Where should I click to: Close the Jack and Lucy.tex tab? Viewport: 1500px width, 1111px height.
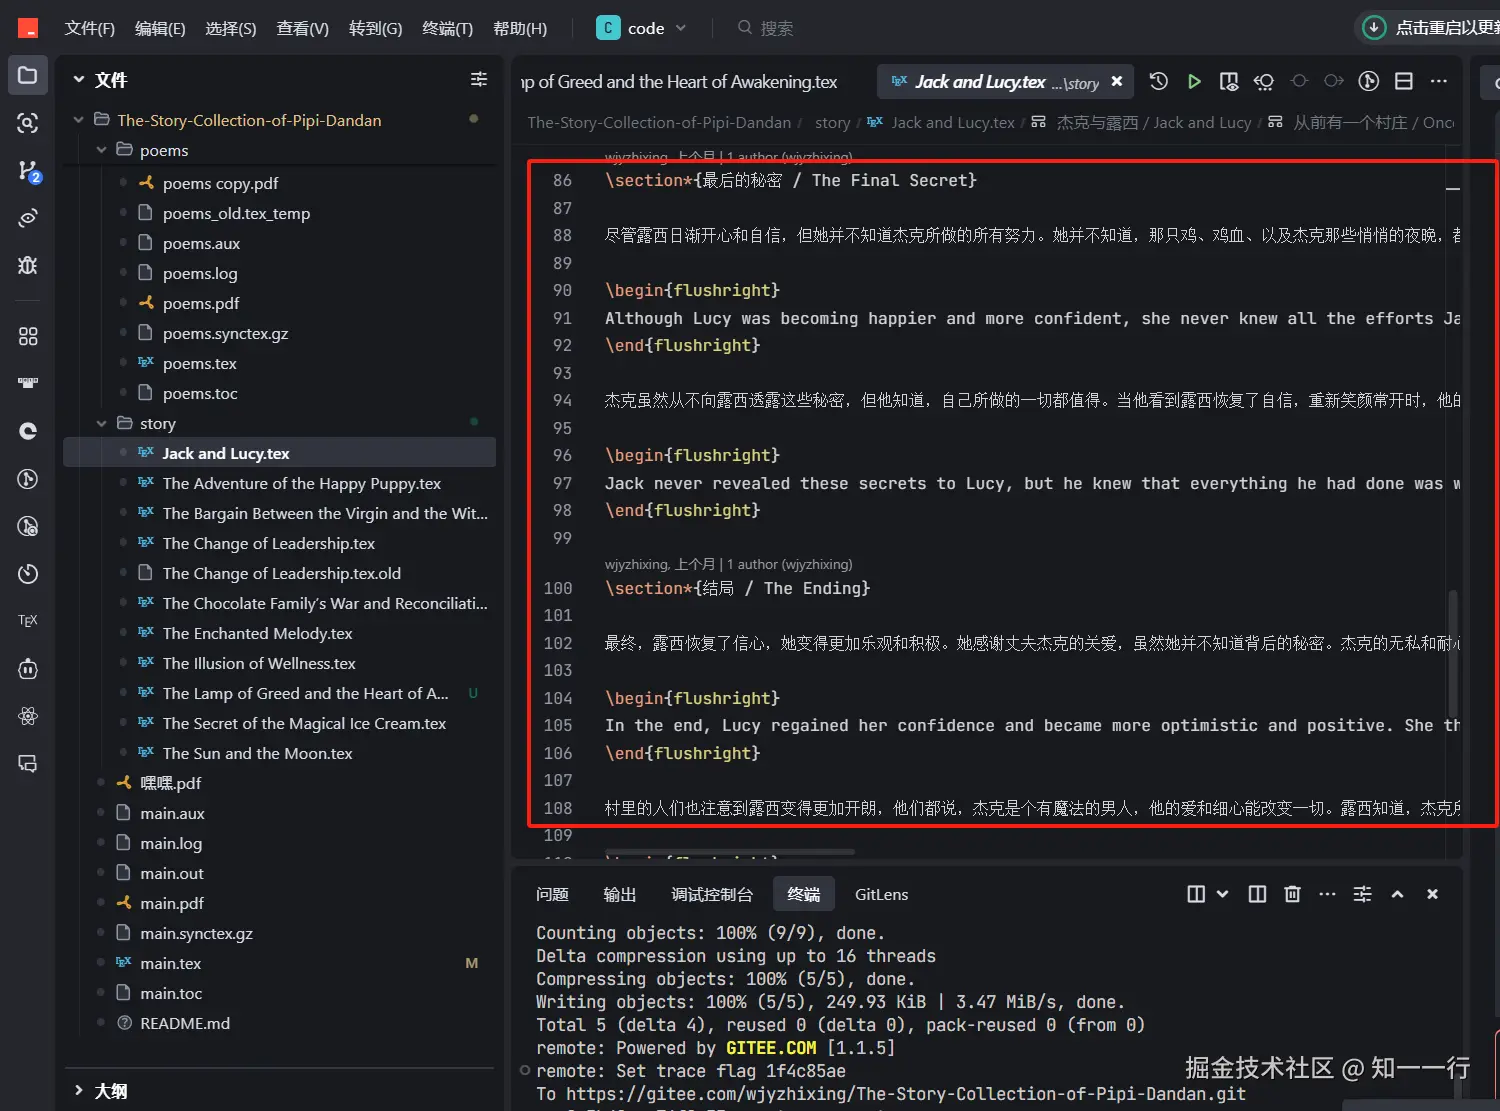[x=1117, y=81]
